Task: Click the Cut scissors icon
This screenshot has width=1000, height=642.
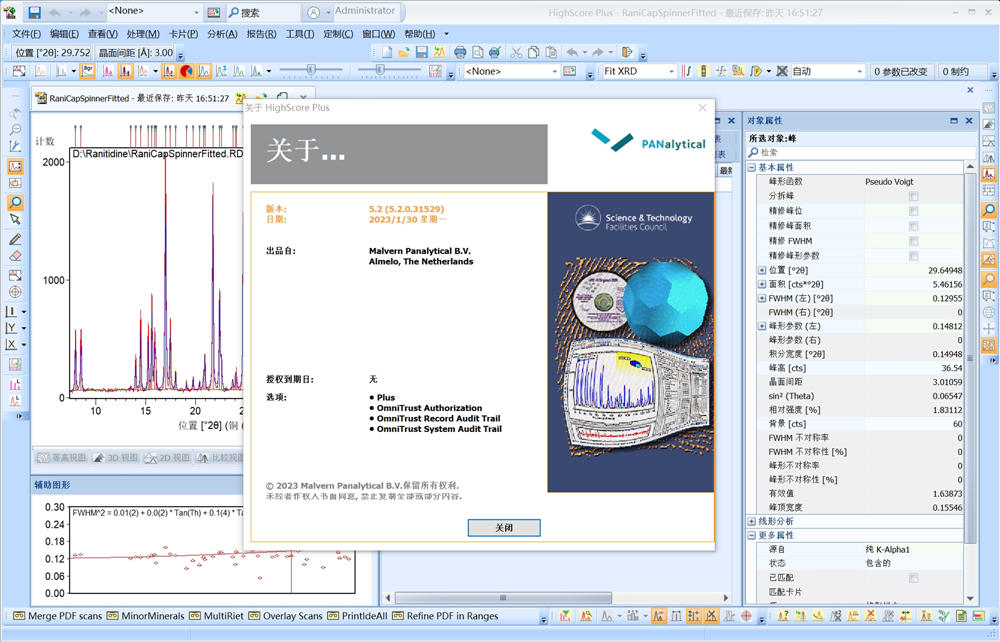Action: point(516,52)
